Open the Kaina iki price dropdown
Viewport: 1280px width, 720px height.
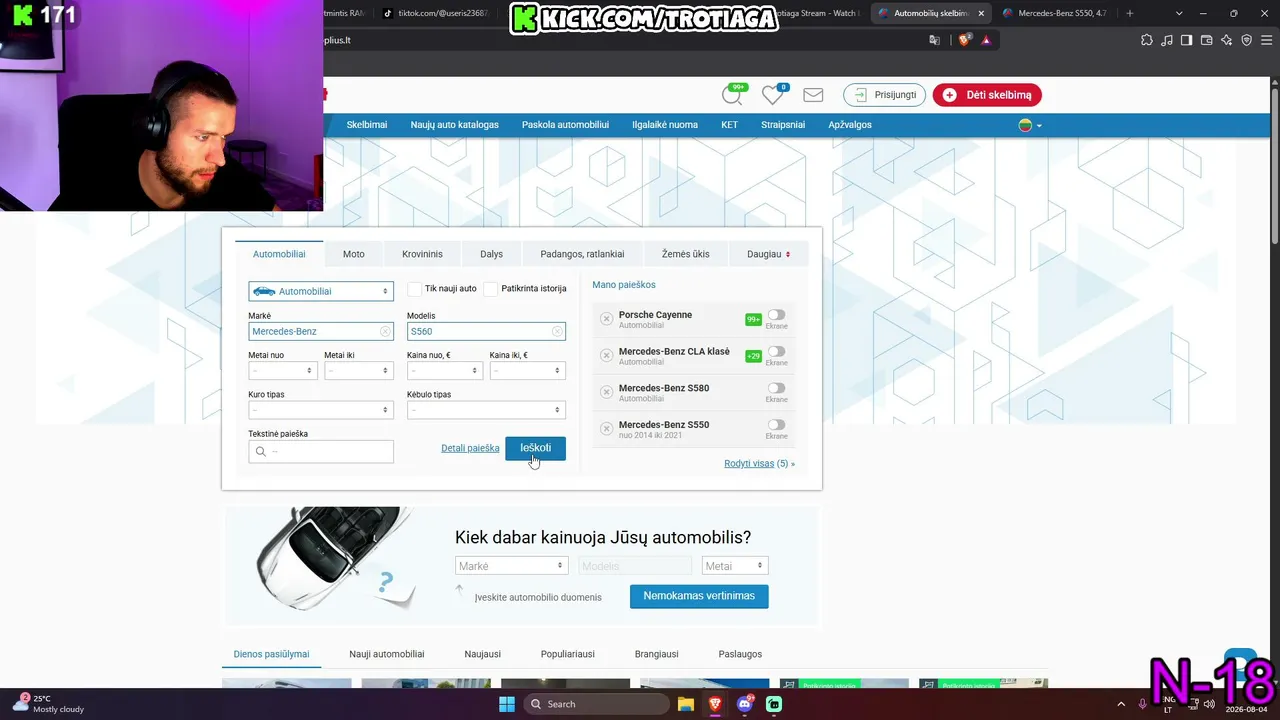528,371
